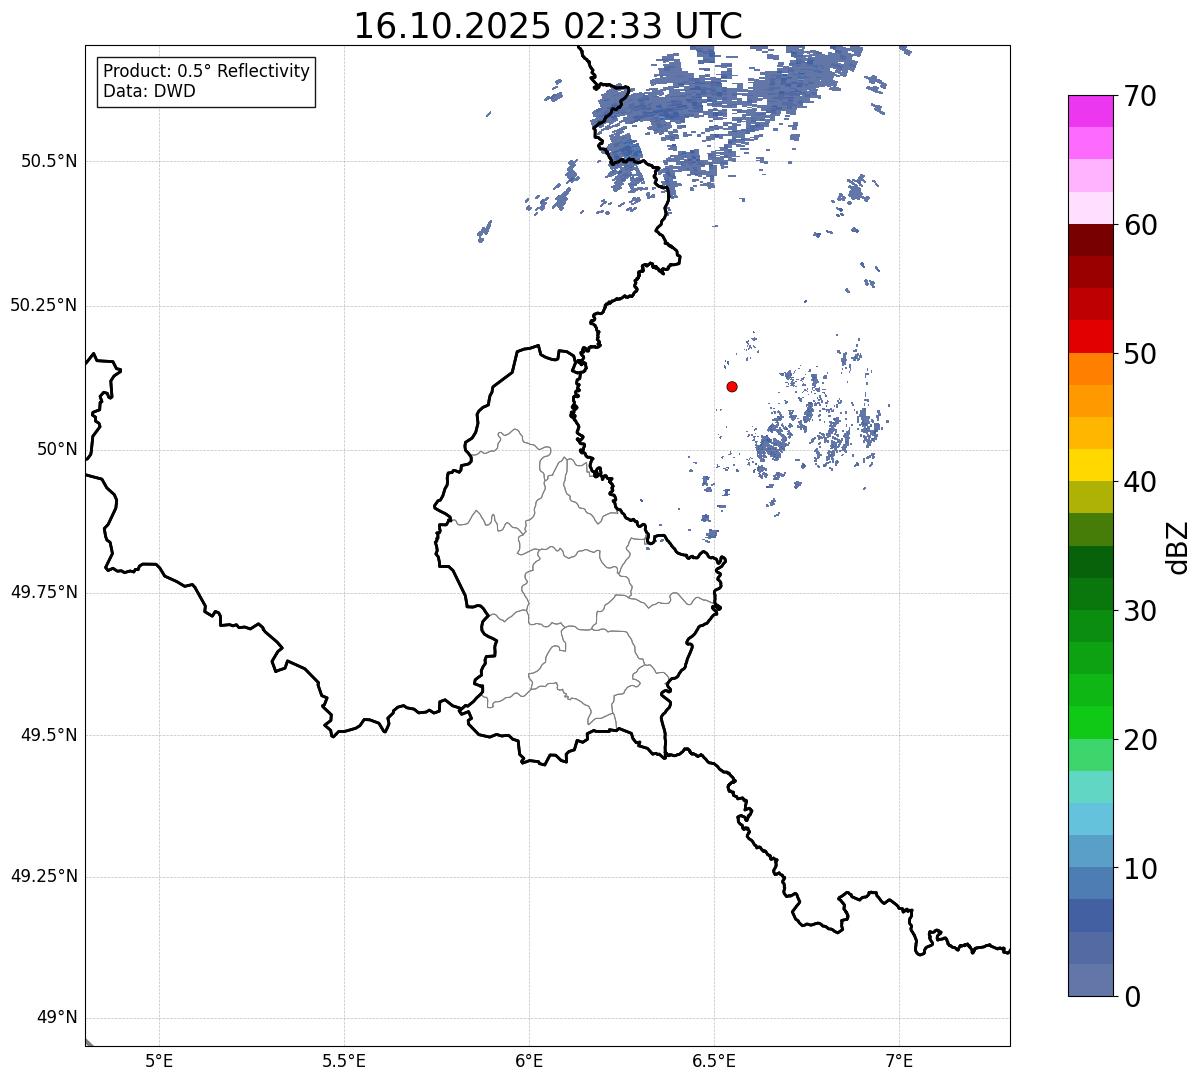Viewport: 1202px width, 1081px height.
Task: Click the longitude label 7°E
Action: [x=899, y=1060]
